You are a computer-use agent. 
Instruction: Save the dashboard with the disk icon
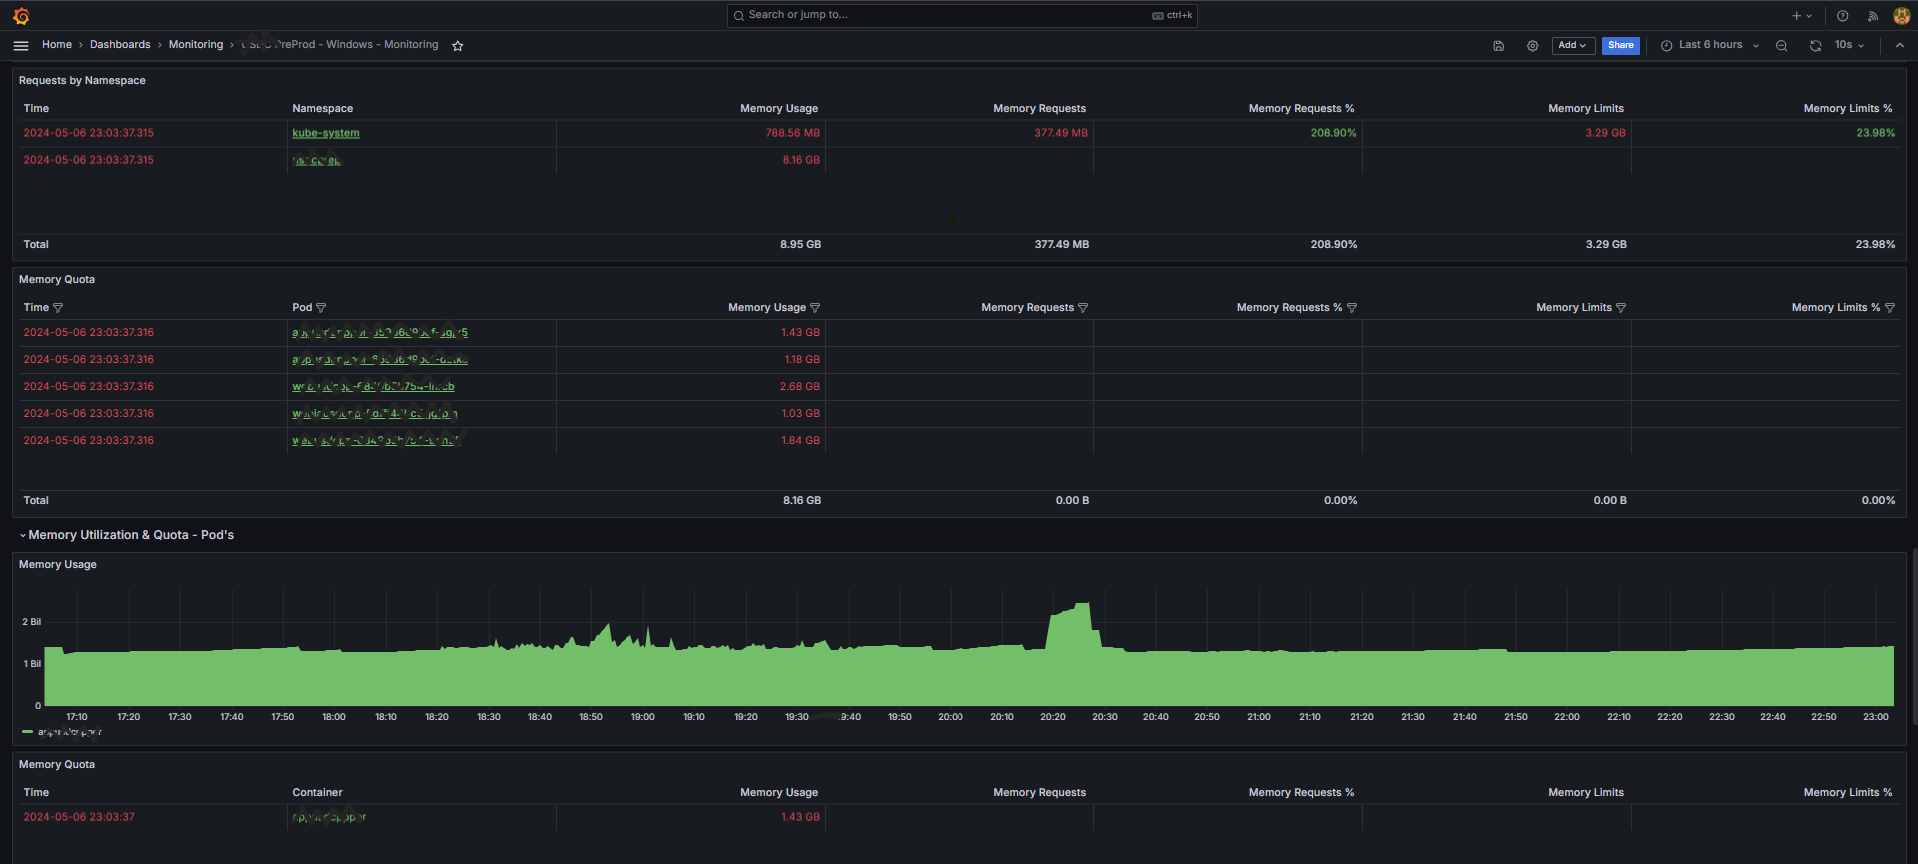pos(1498,45)
